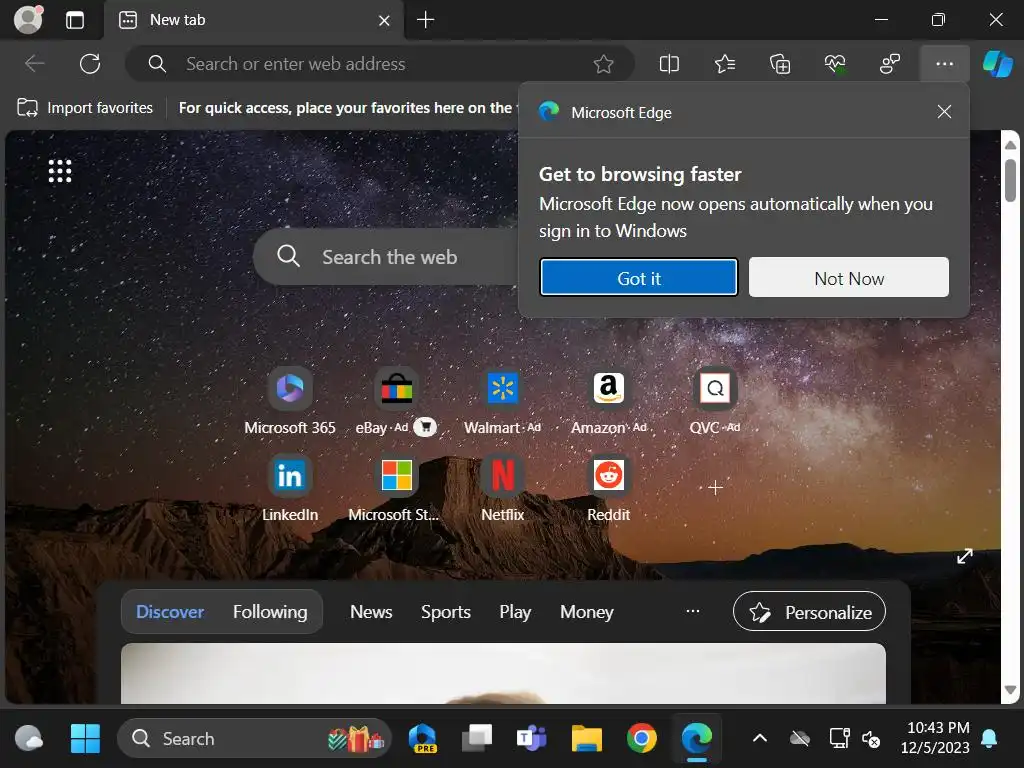Screen dimensions: 1024x768
Task: Open the Edge profile avatar
Action: pyautogui.click(x=28, y=20)
